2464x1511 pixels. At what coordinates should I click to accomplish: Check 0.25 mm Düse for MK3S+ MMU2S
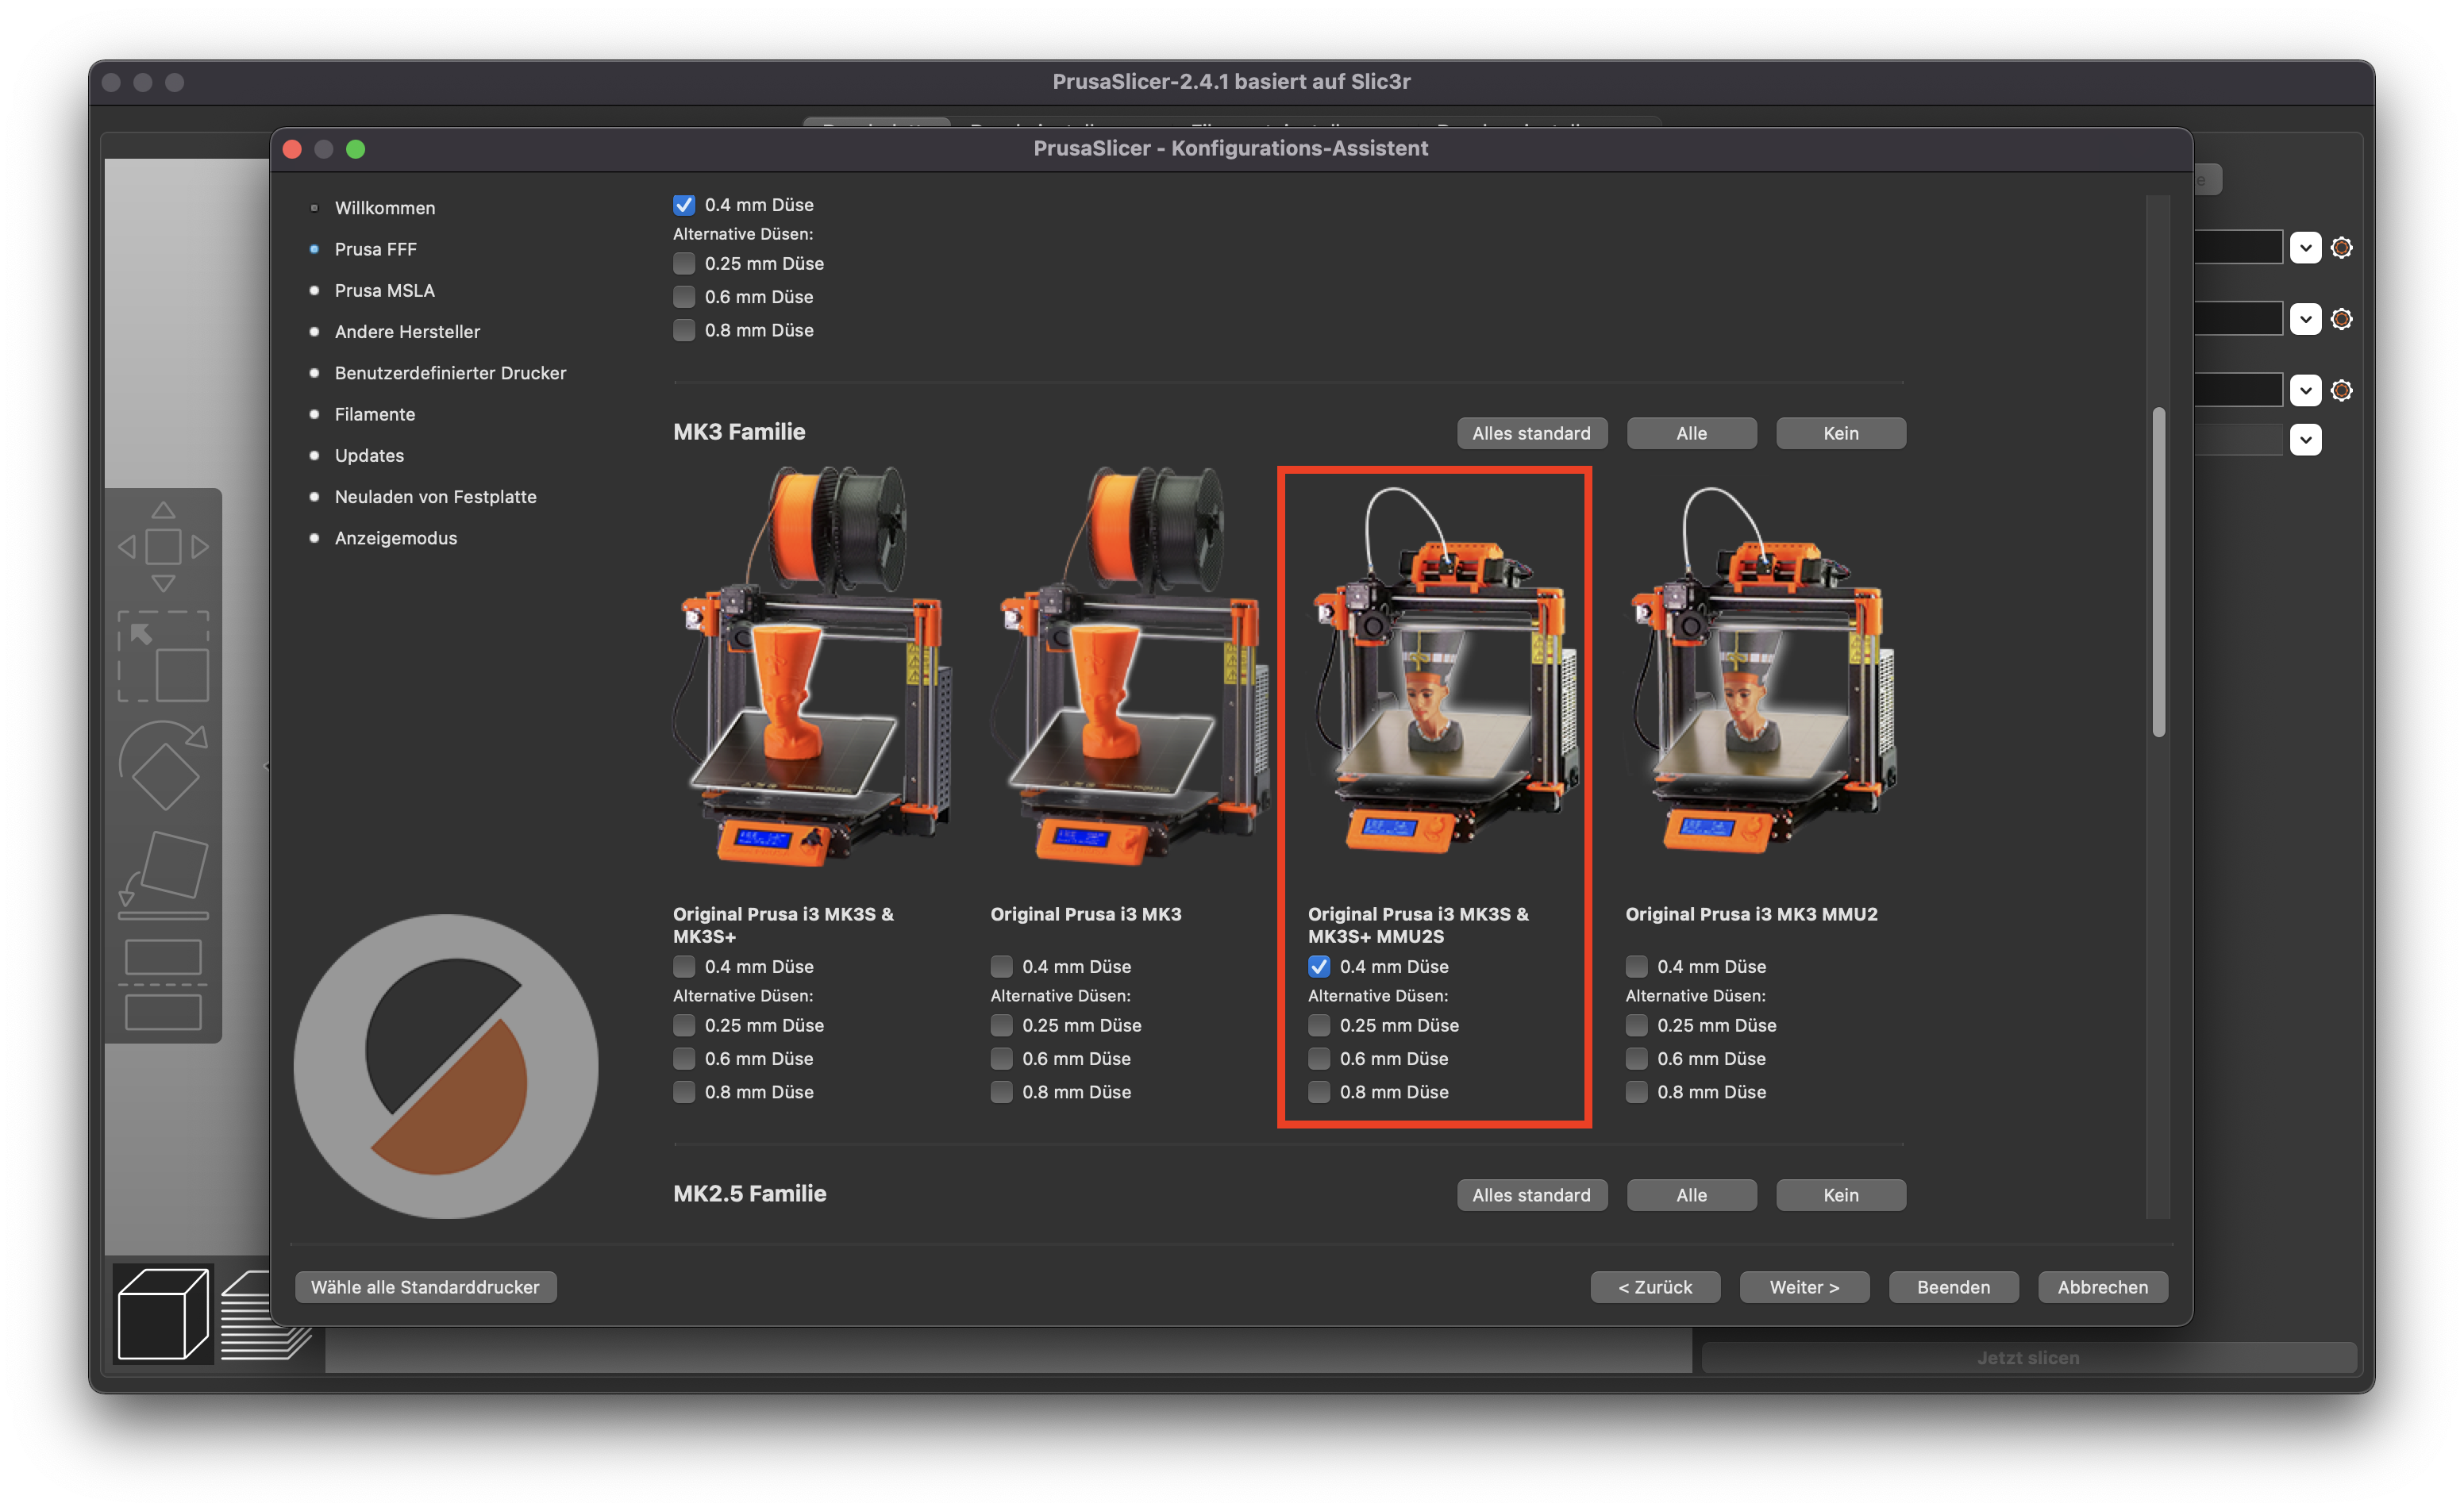[x=1319, y=1026]
